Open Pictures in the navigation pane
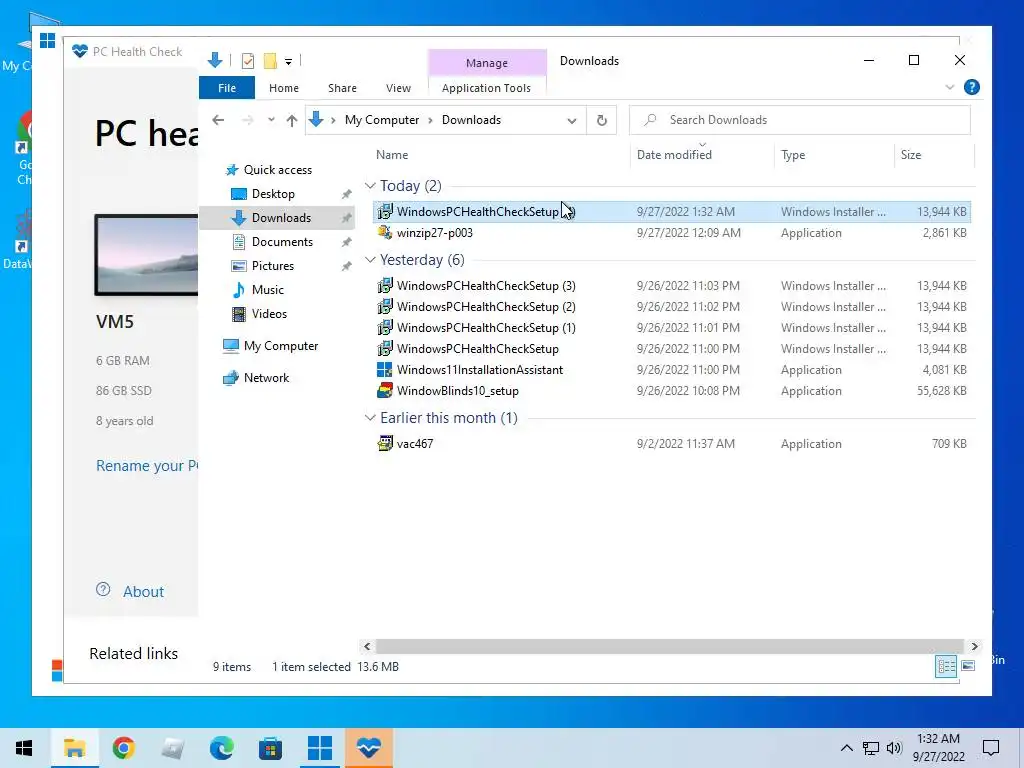This screenshot has width=1024, height=768. coord(272,266)
